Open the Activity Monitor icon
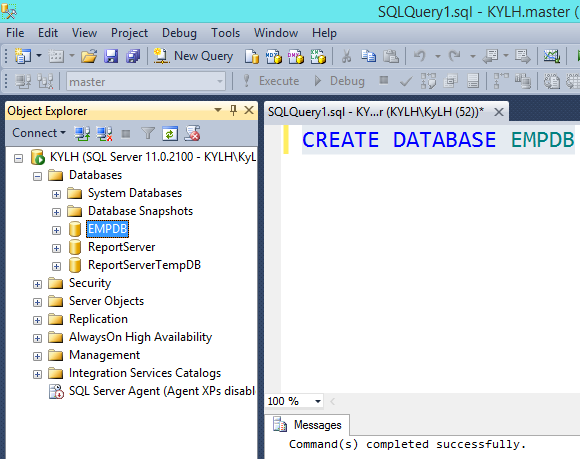 coord(552,56)
